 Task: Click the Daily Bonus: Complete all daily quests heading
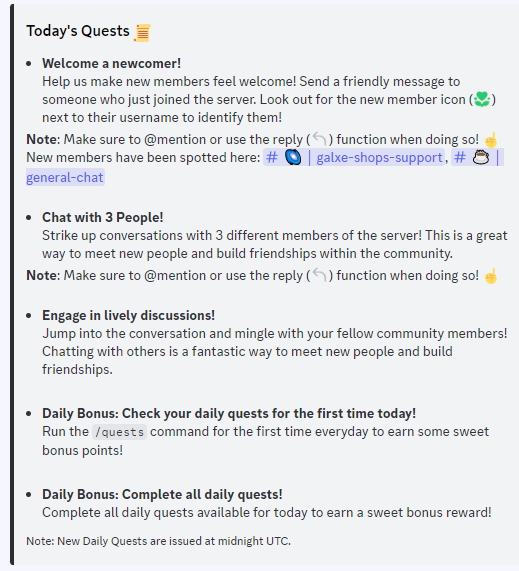[162, 495]
